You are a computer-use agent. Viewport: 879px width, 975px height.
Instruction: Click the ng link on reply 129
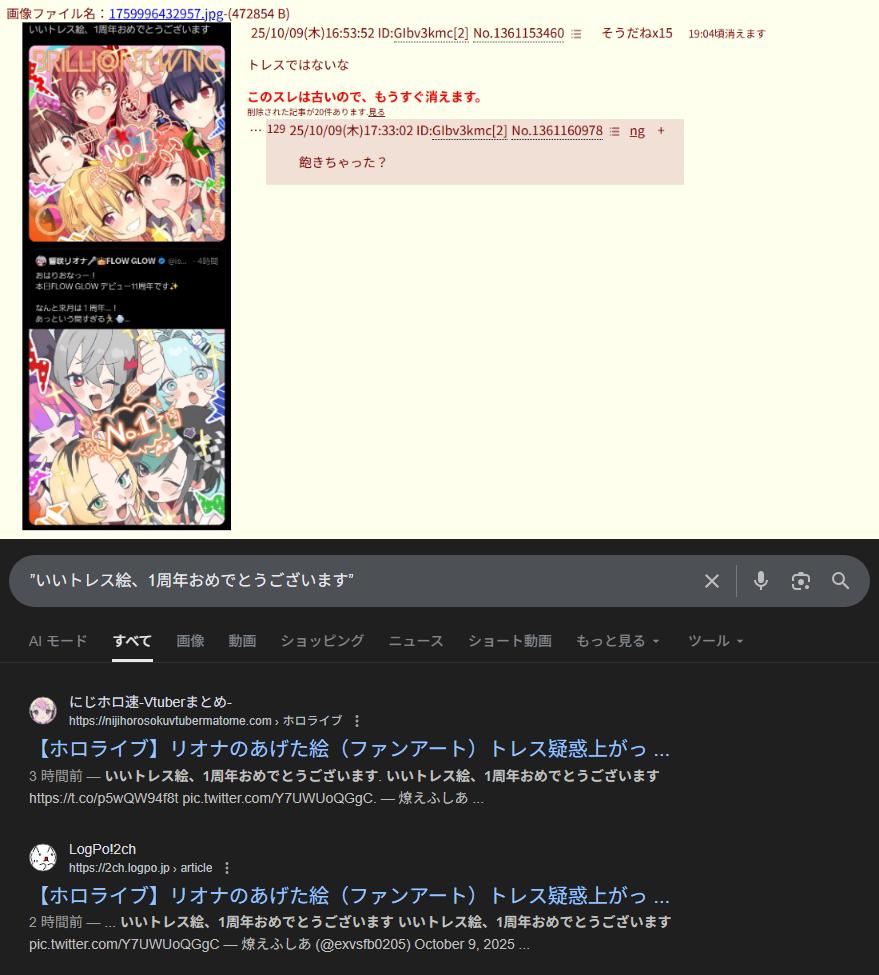(637, 131)
